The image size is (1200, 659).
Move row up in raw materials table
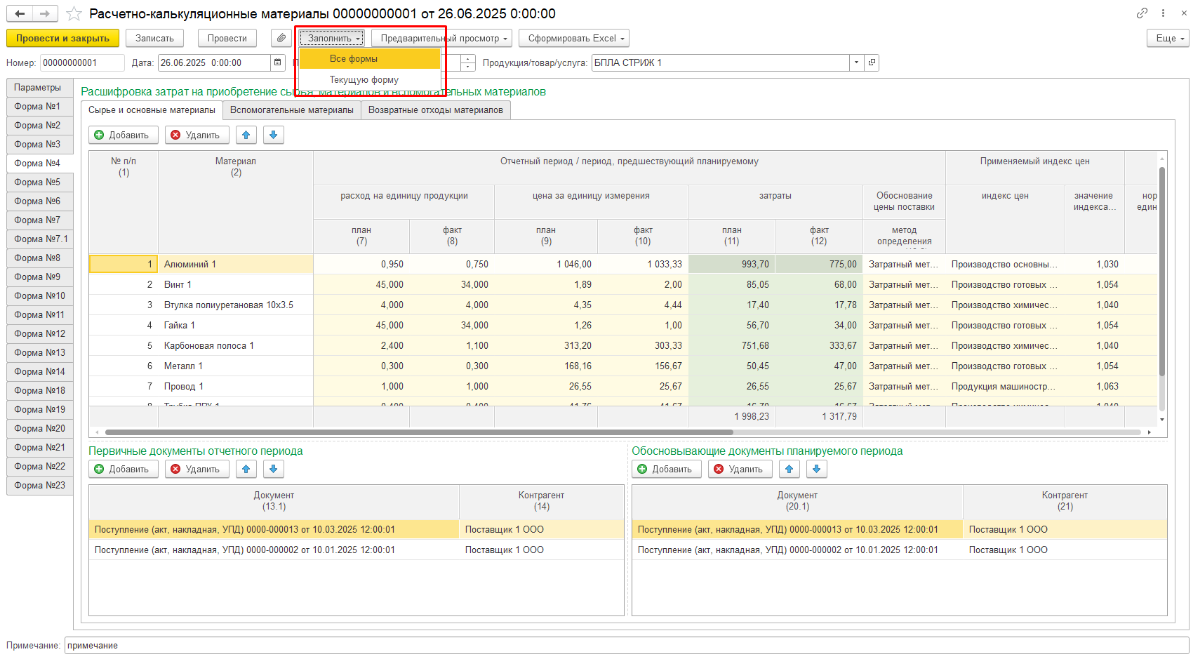[x=246, y=134]
